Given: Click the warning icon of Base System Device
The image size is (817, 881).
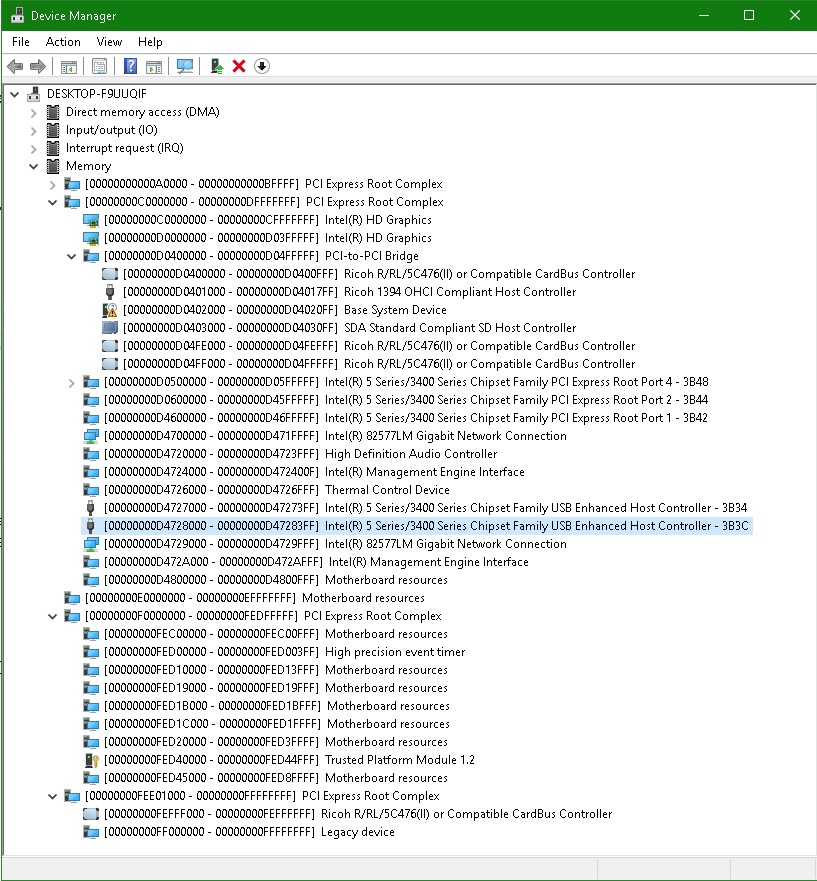Looking at the screenshot, I should 110,310.
